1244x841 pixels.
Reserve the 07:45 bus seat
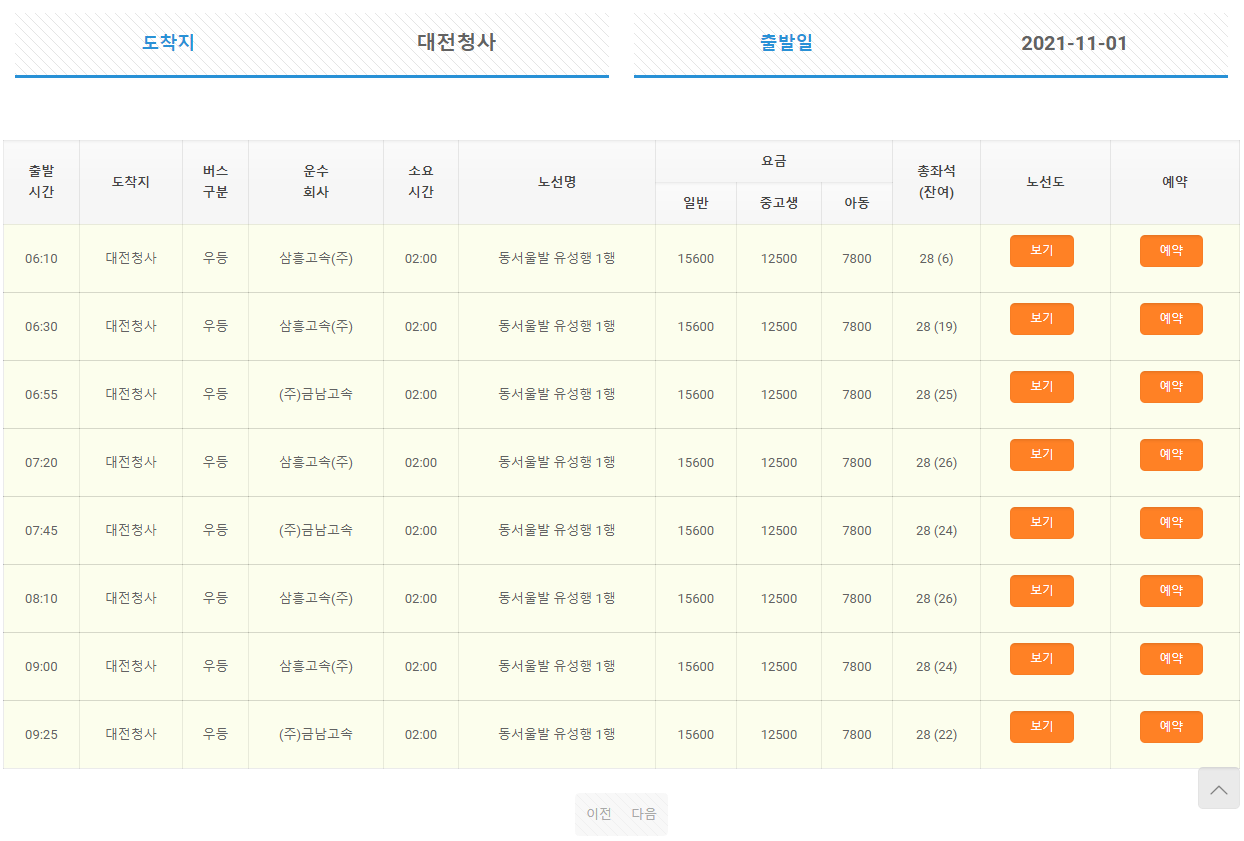(x=1171, y=523)
